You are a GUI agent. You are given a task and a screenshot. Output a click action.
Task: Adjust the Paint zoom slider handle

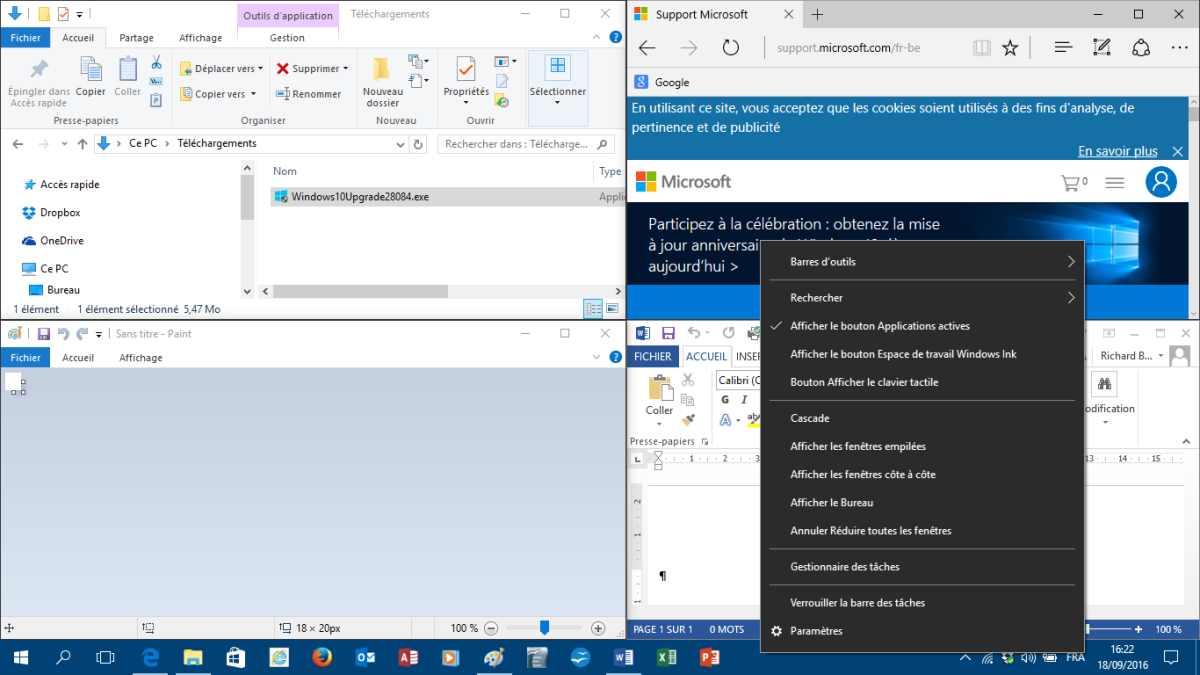coord(544,628)
